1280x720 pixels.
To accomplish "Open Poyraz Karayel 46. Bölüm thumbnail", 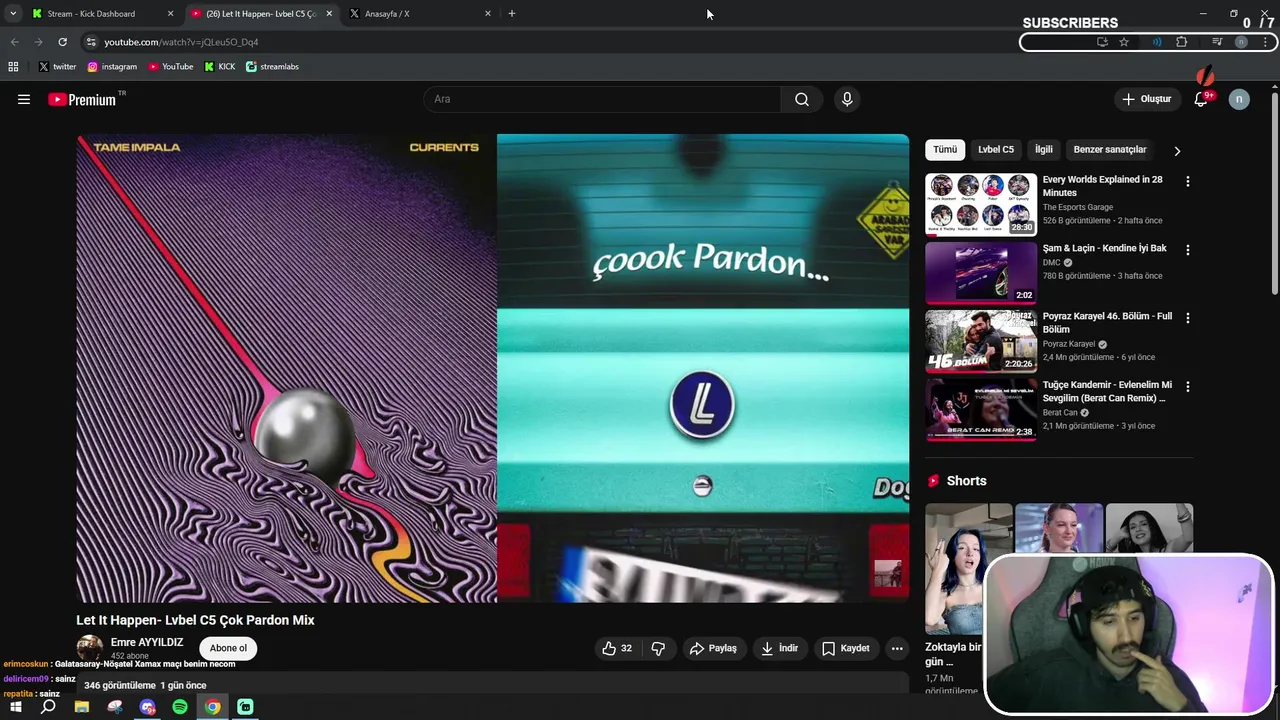I will 981,340.
